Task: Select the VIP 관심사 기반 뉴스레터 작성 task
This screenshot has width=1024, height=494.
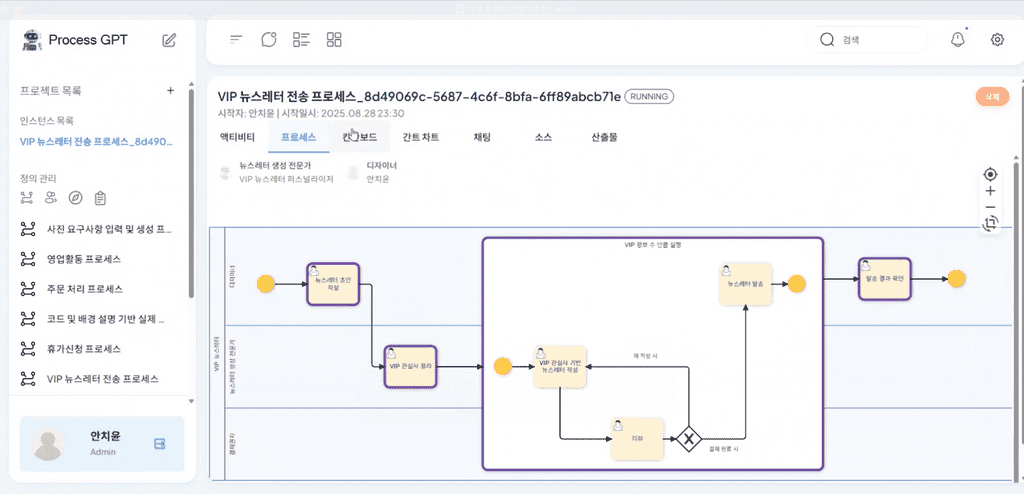Action: point(560,367)
